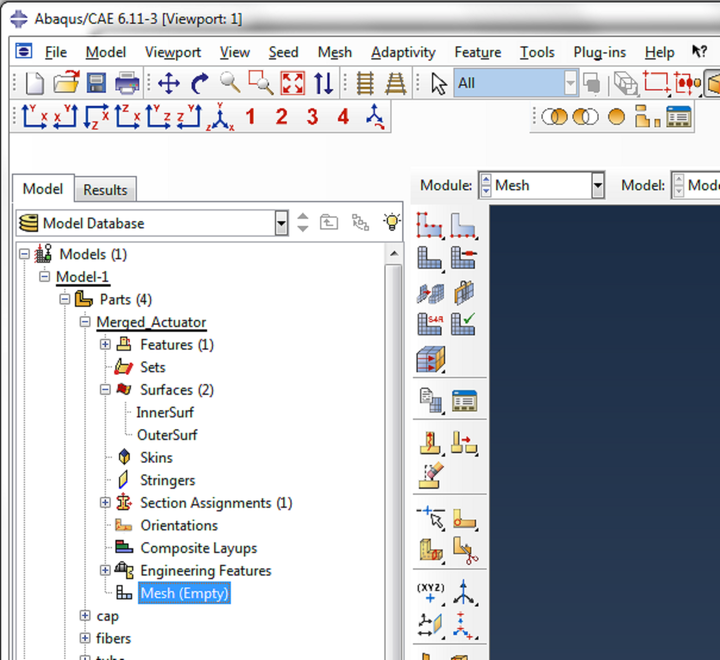This screenshot has height=660, width=720.
Task: Collapse the Model-1 tree node
Action: point(44,276)
